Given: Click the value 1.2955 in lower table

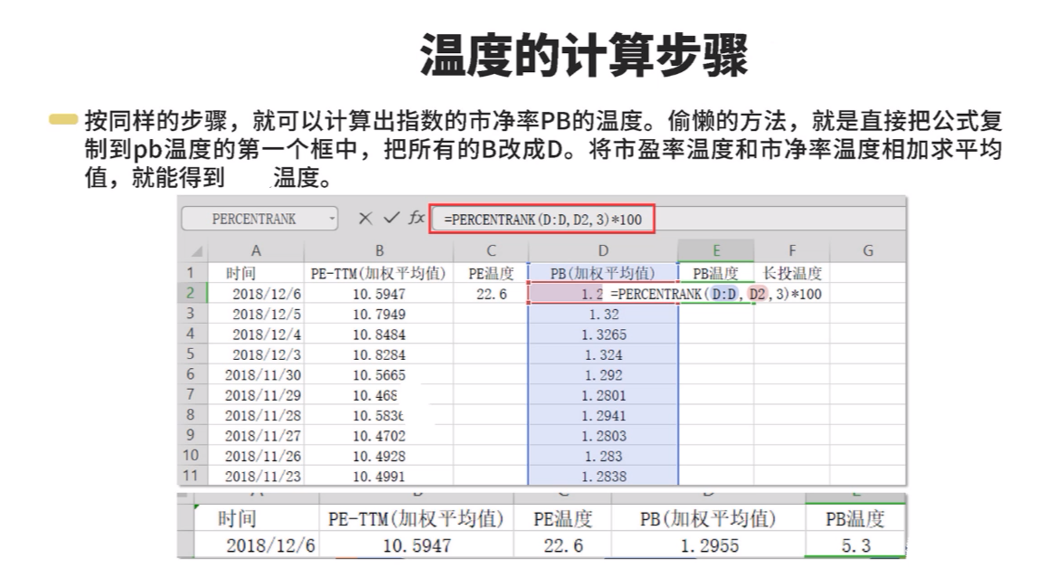Looking at the screenshot, I should [708, 545].
